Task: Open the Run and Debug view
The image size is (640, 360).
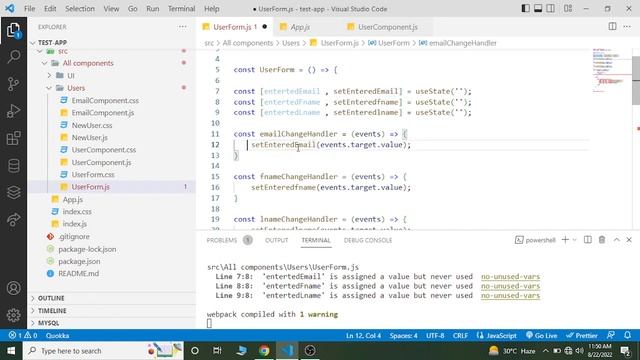Action: click(x=13, y=111)
